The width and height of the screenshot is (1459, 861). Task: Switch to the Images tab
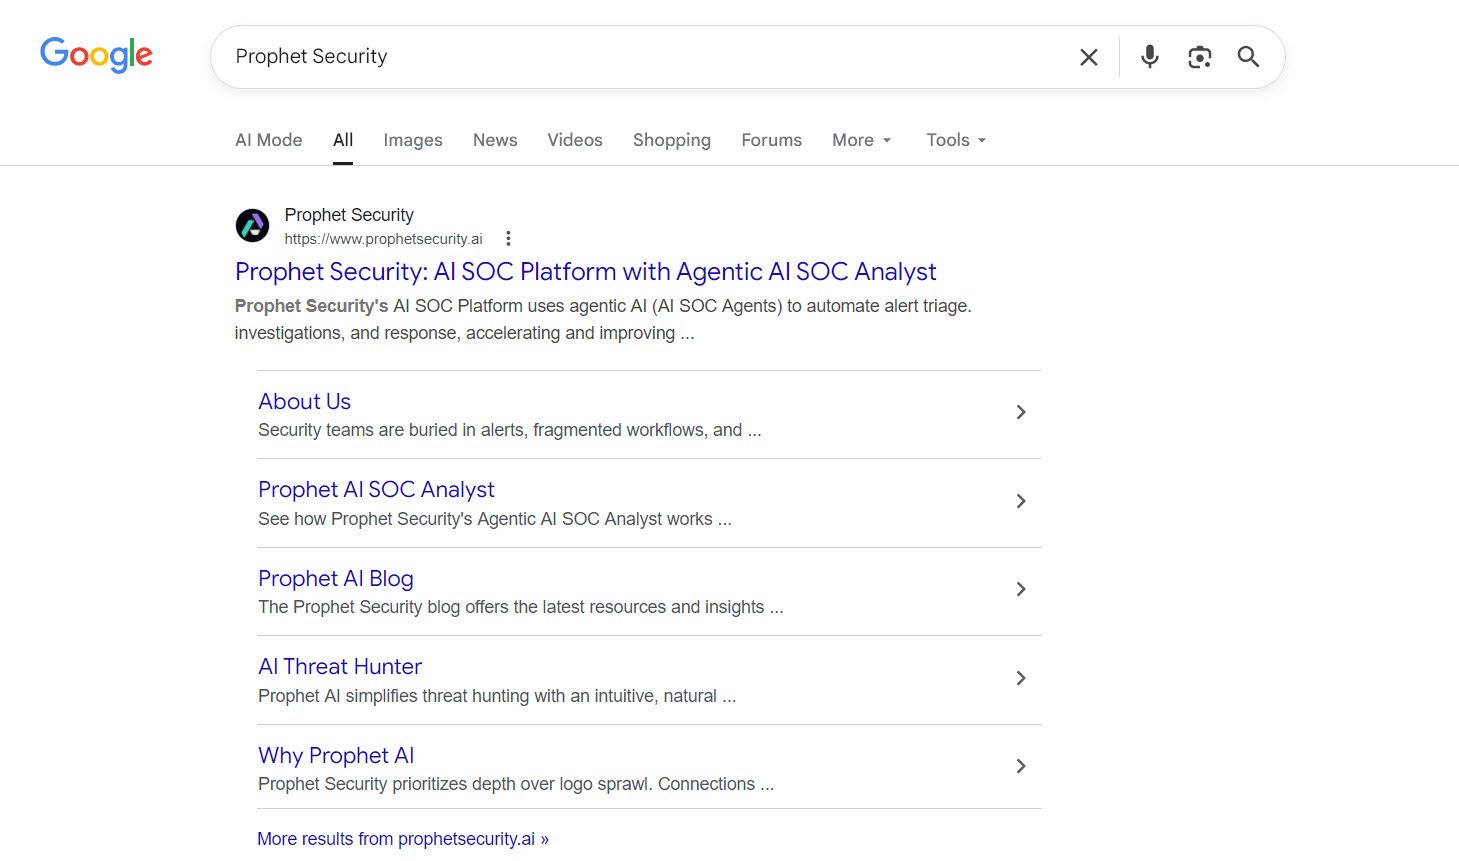click(412, 140)
